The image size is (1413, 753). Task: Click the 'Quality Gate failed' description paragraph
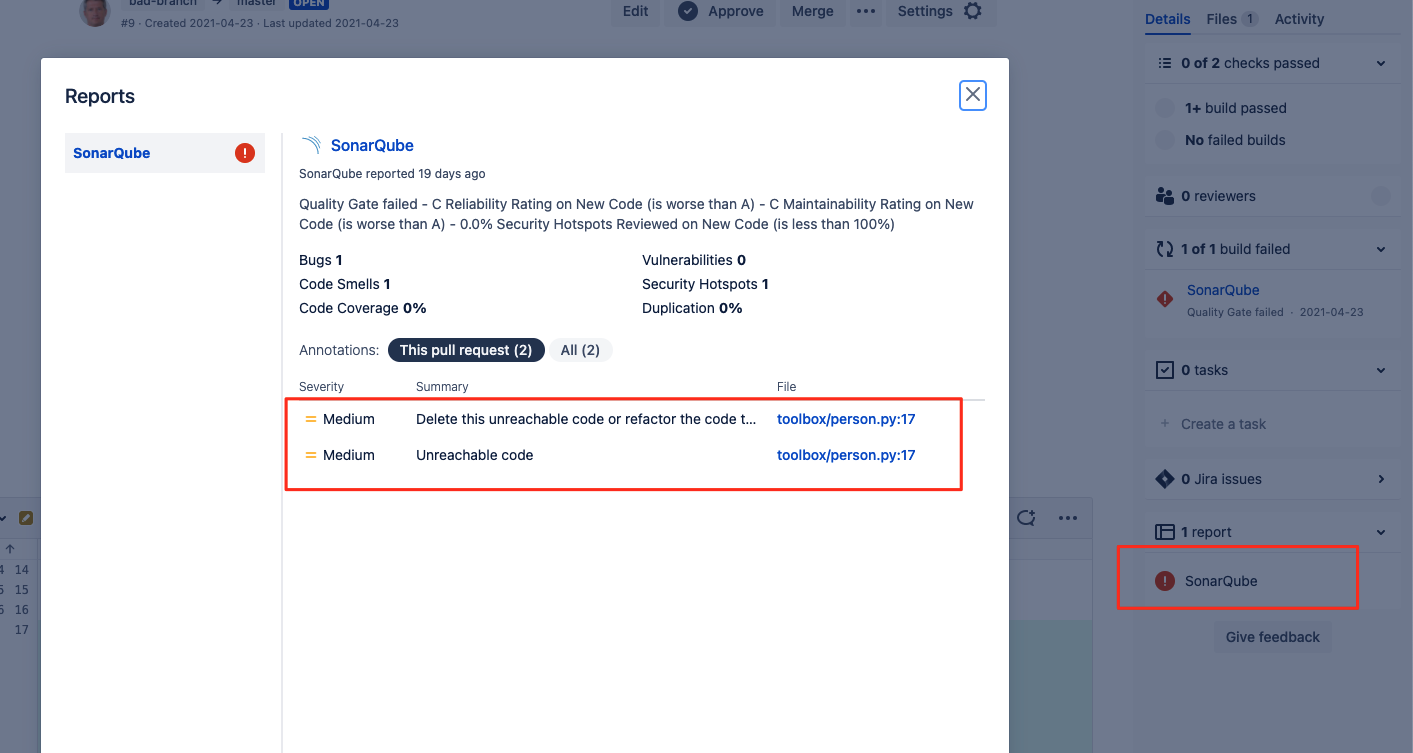click(x=636, y=214)
